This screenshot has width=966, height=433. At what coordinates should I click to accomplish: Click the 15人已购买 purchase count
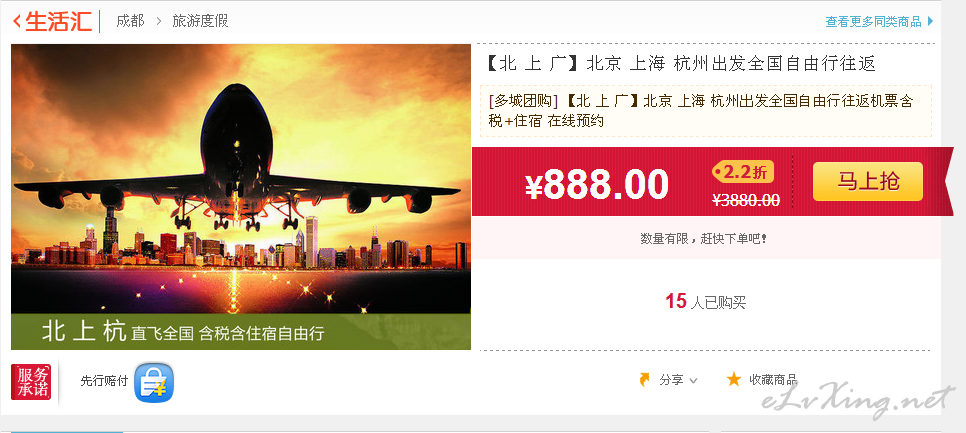click(x=705, y=301)
